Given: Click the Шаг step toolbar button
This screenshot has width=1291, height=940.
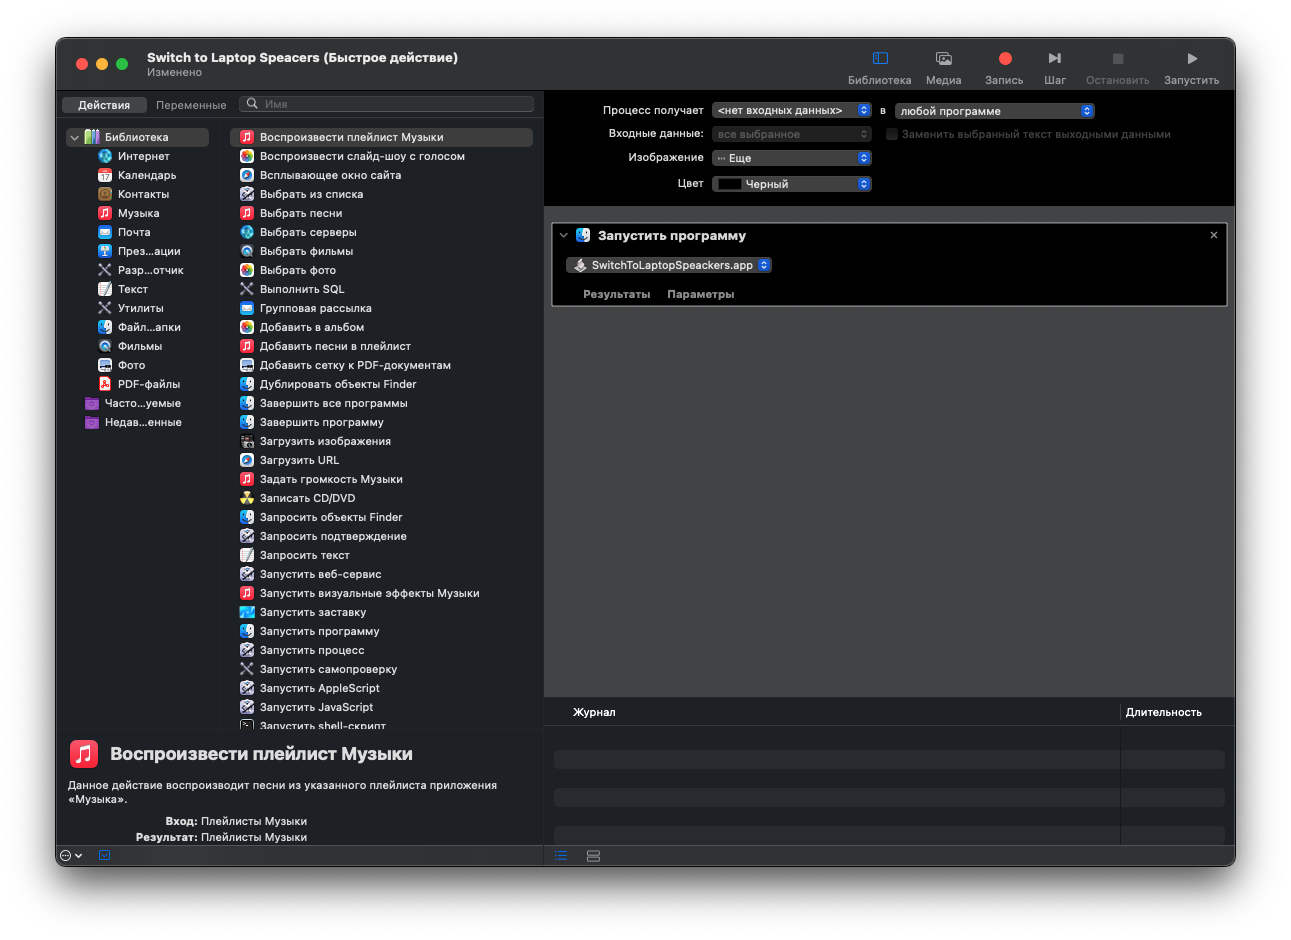Looking at the screenshot, I should tap(1055, 68).
